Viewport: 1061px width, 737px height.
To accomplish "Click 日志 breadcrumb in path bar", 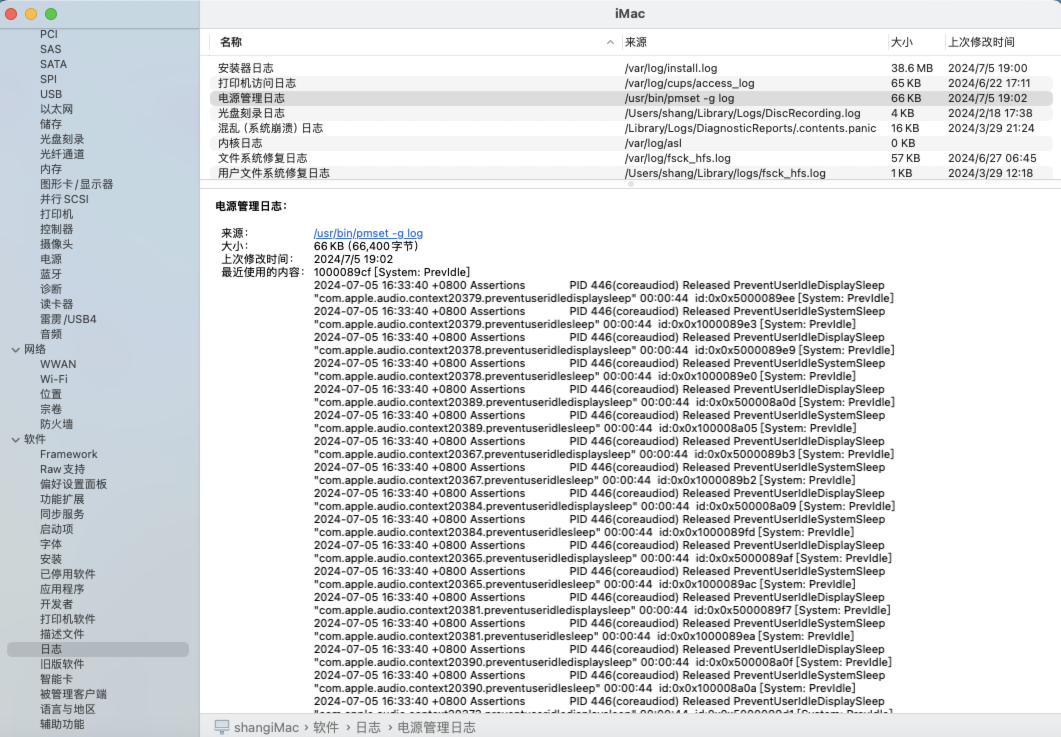I will 368,727.
